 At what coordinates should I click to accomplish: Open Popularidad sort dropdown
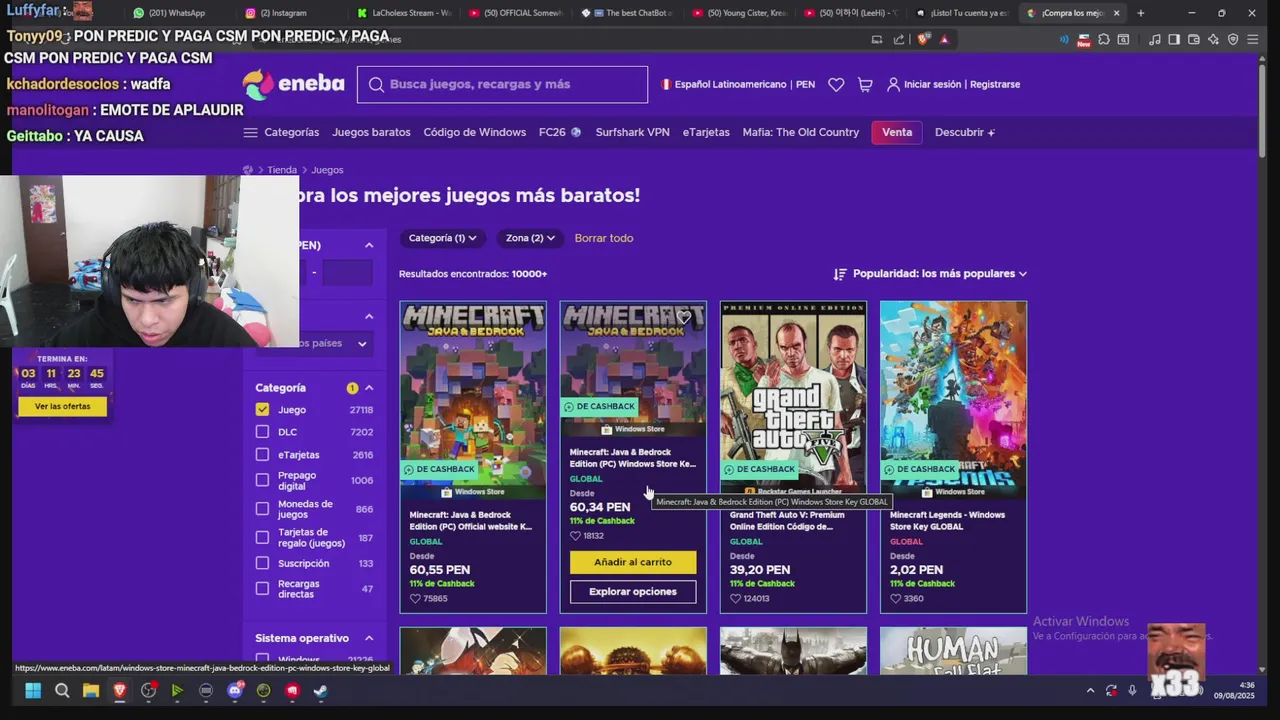pos(930,274)
